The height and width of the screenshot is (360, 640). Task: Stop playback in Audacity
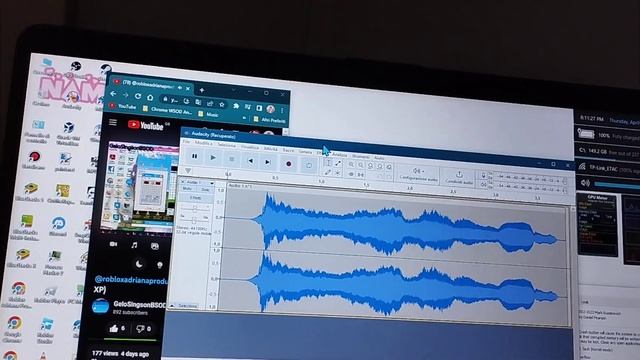pos(231,159)
